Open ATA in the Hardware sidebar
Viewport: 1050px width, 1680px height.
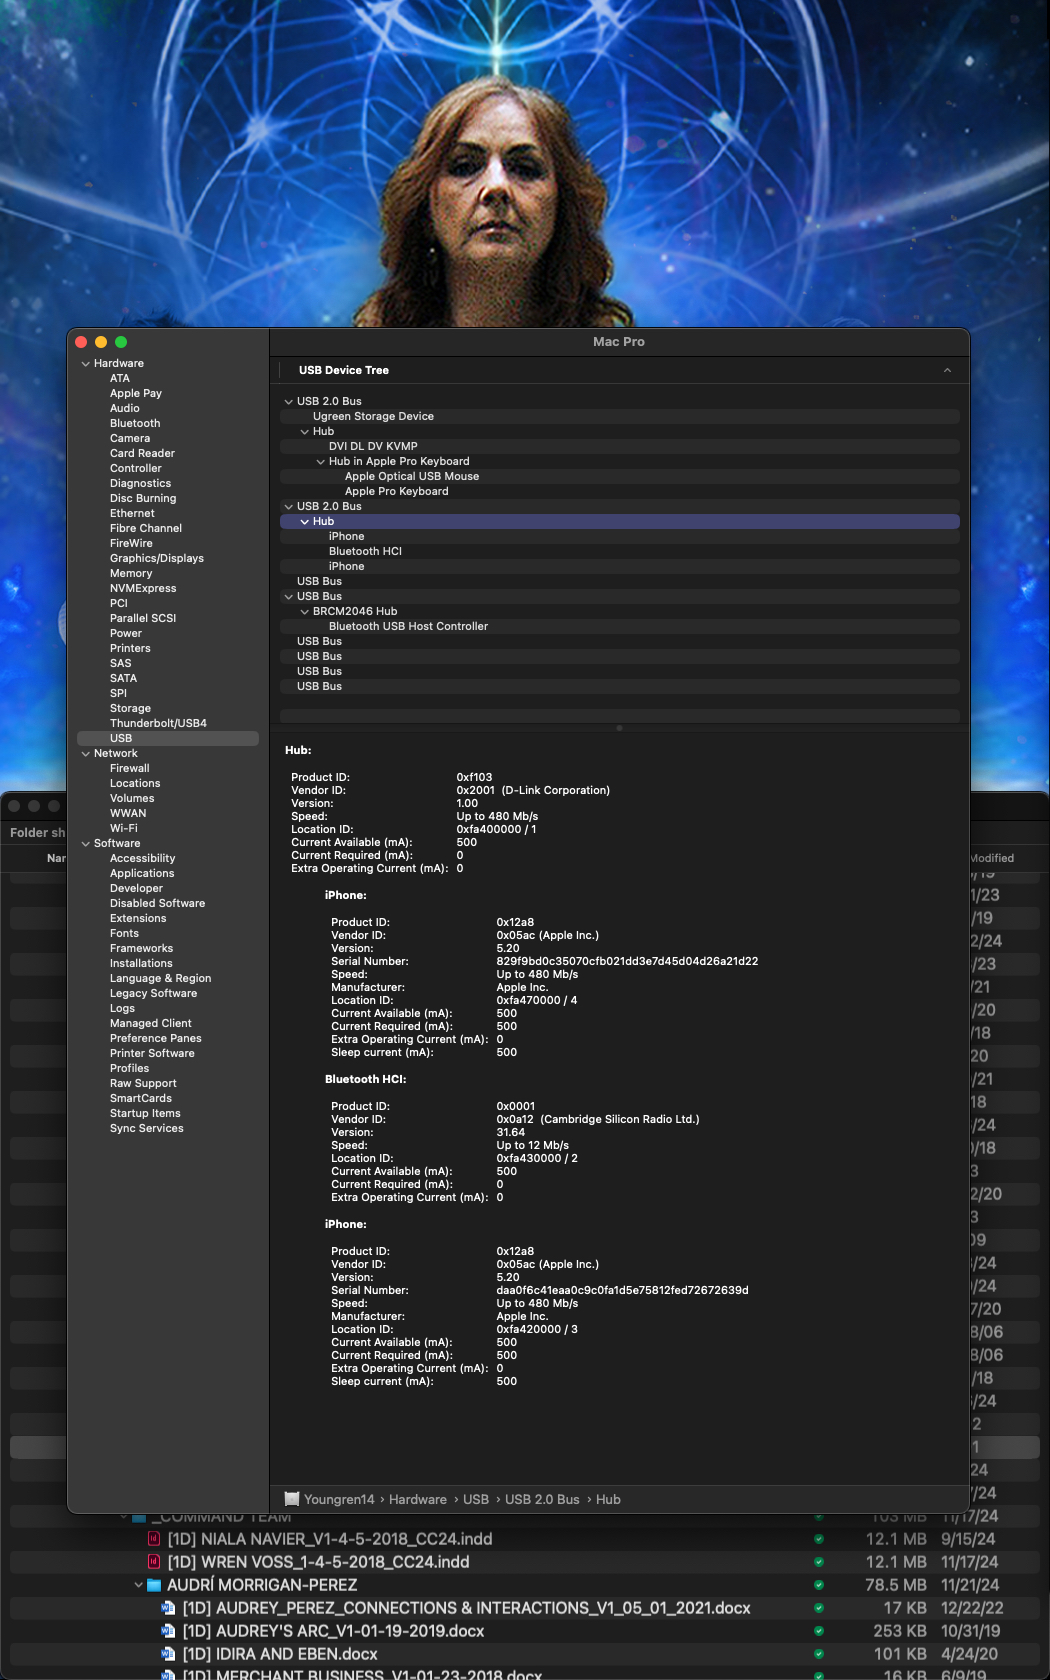120,378
